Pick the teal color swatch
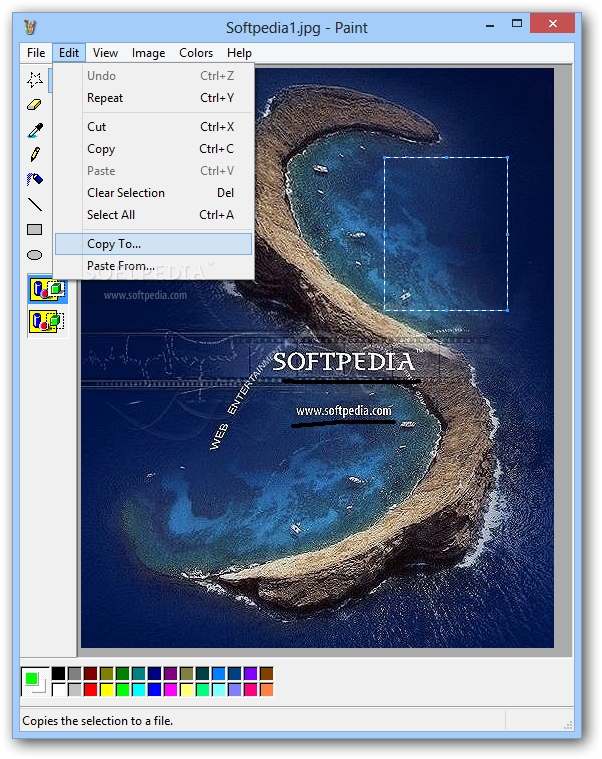The width and height of the screenshot is (602, 759). point(138,673)
